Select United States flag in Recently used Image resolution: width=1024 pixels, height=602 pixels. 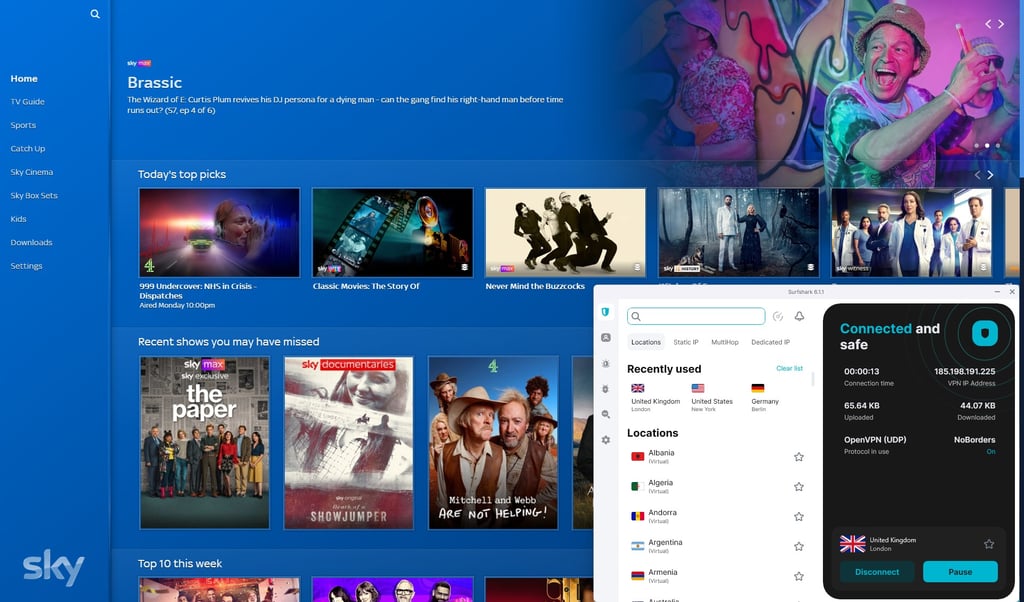tap(698, 388)
